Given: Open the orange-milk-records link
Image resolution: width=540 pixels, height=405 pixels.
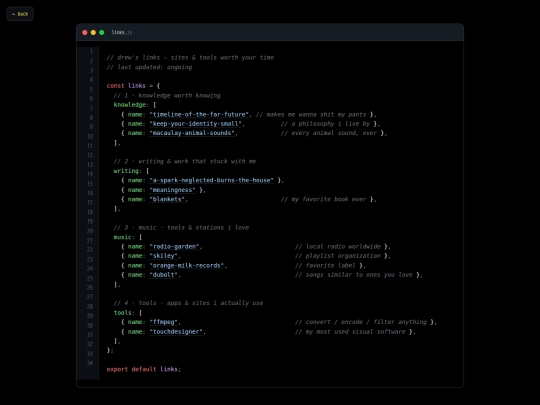Looking at the screenshot, I should pos(187,266).
